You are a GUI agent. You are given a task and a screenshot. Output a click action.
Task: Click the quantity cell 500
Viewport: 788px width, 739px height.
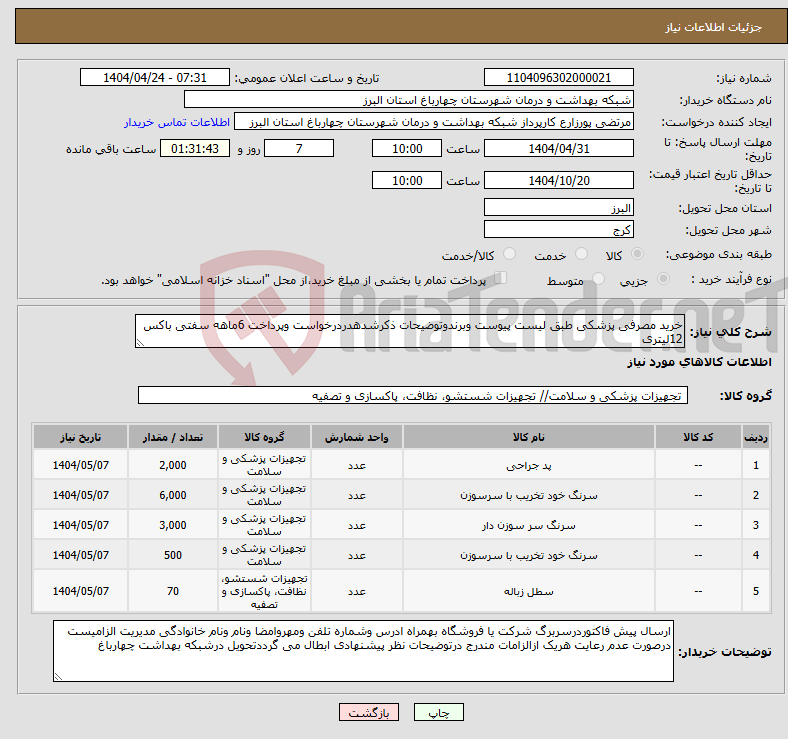point(173,555)
